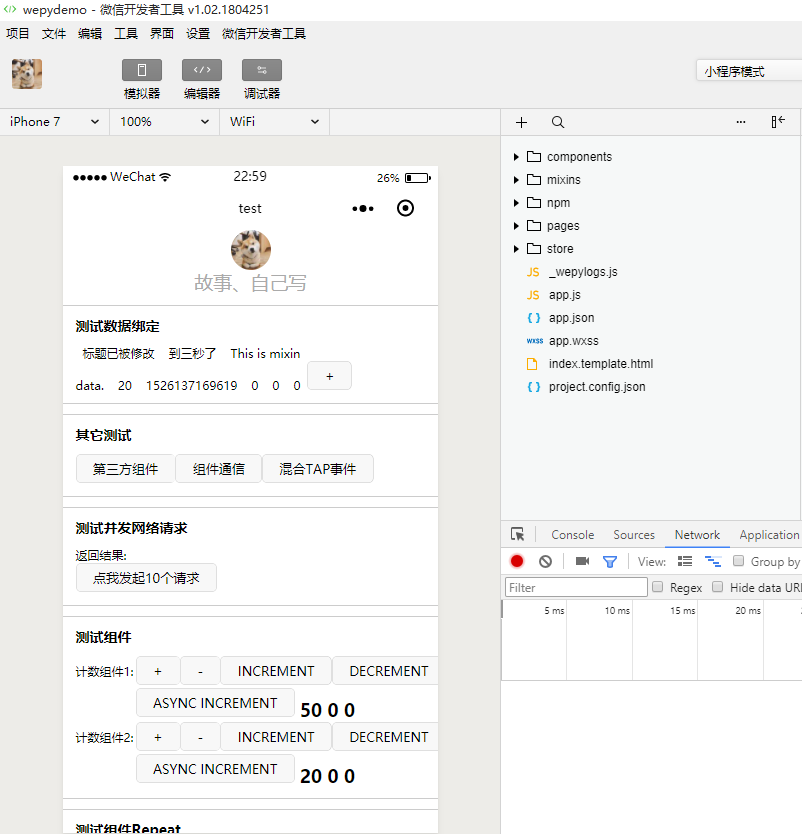Activate the element inspector icon in devtools

517,534
